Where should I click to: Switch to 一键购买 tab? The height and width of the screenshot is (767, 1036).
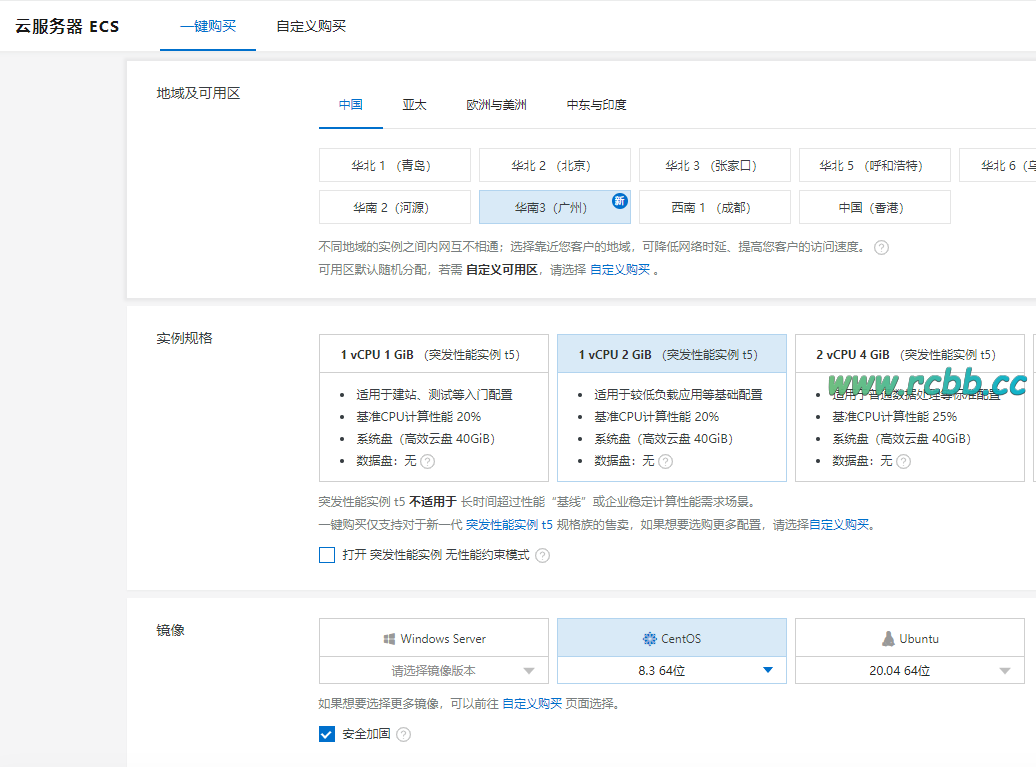coord(207,26)
